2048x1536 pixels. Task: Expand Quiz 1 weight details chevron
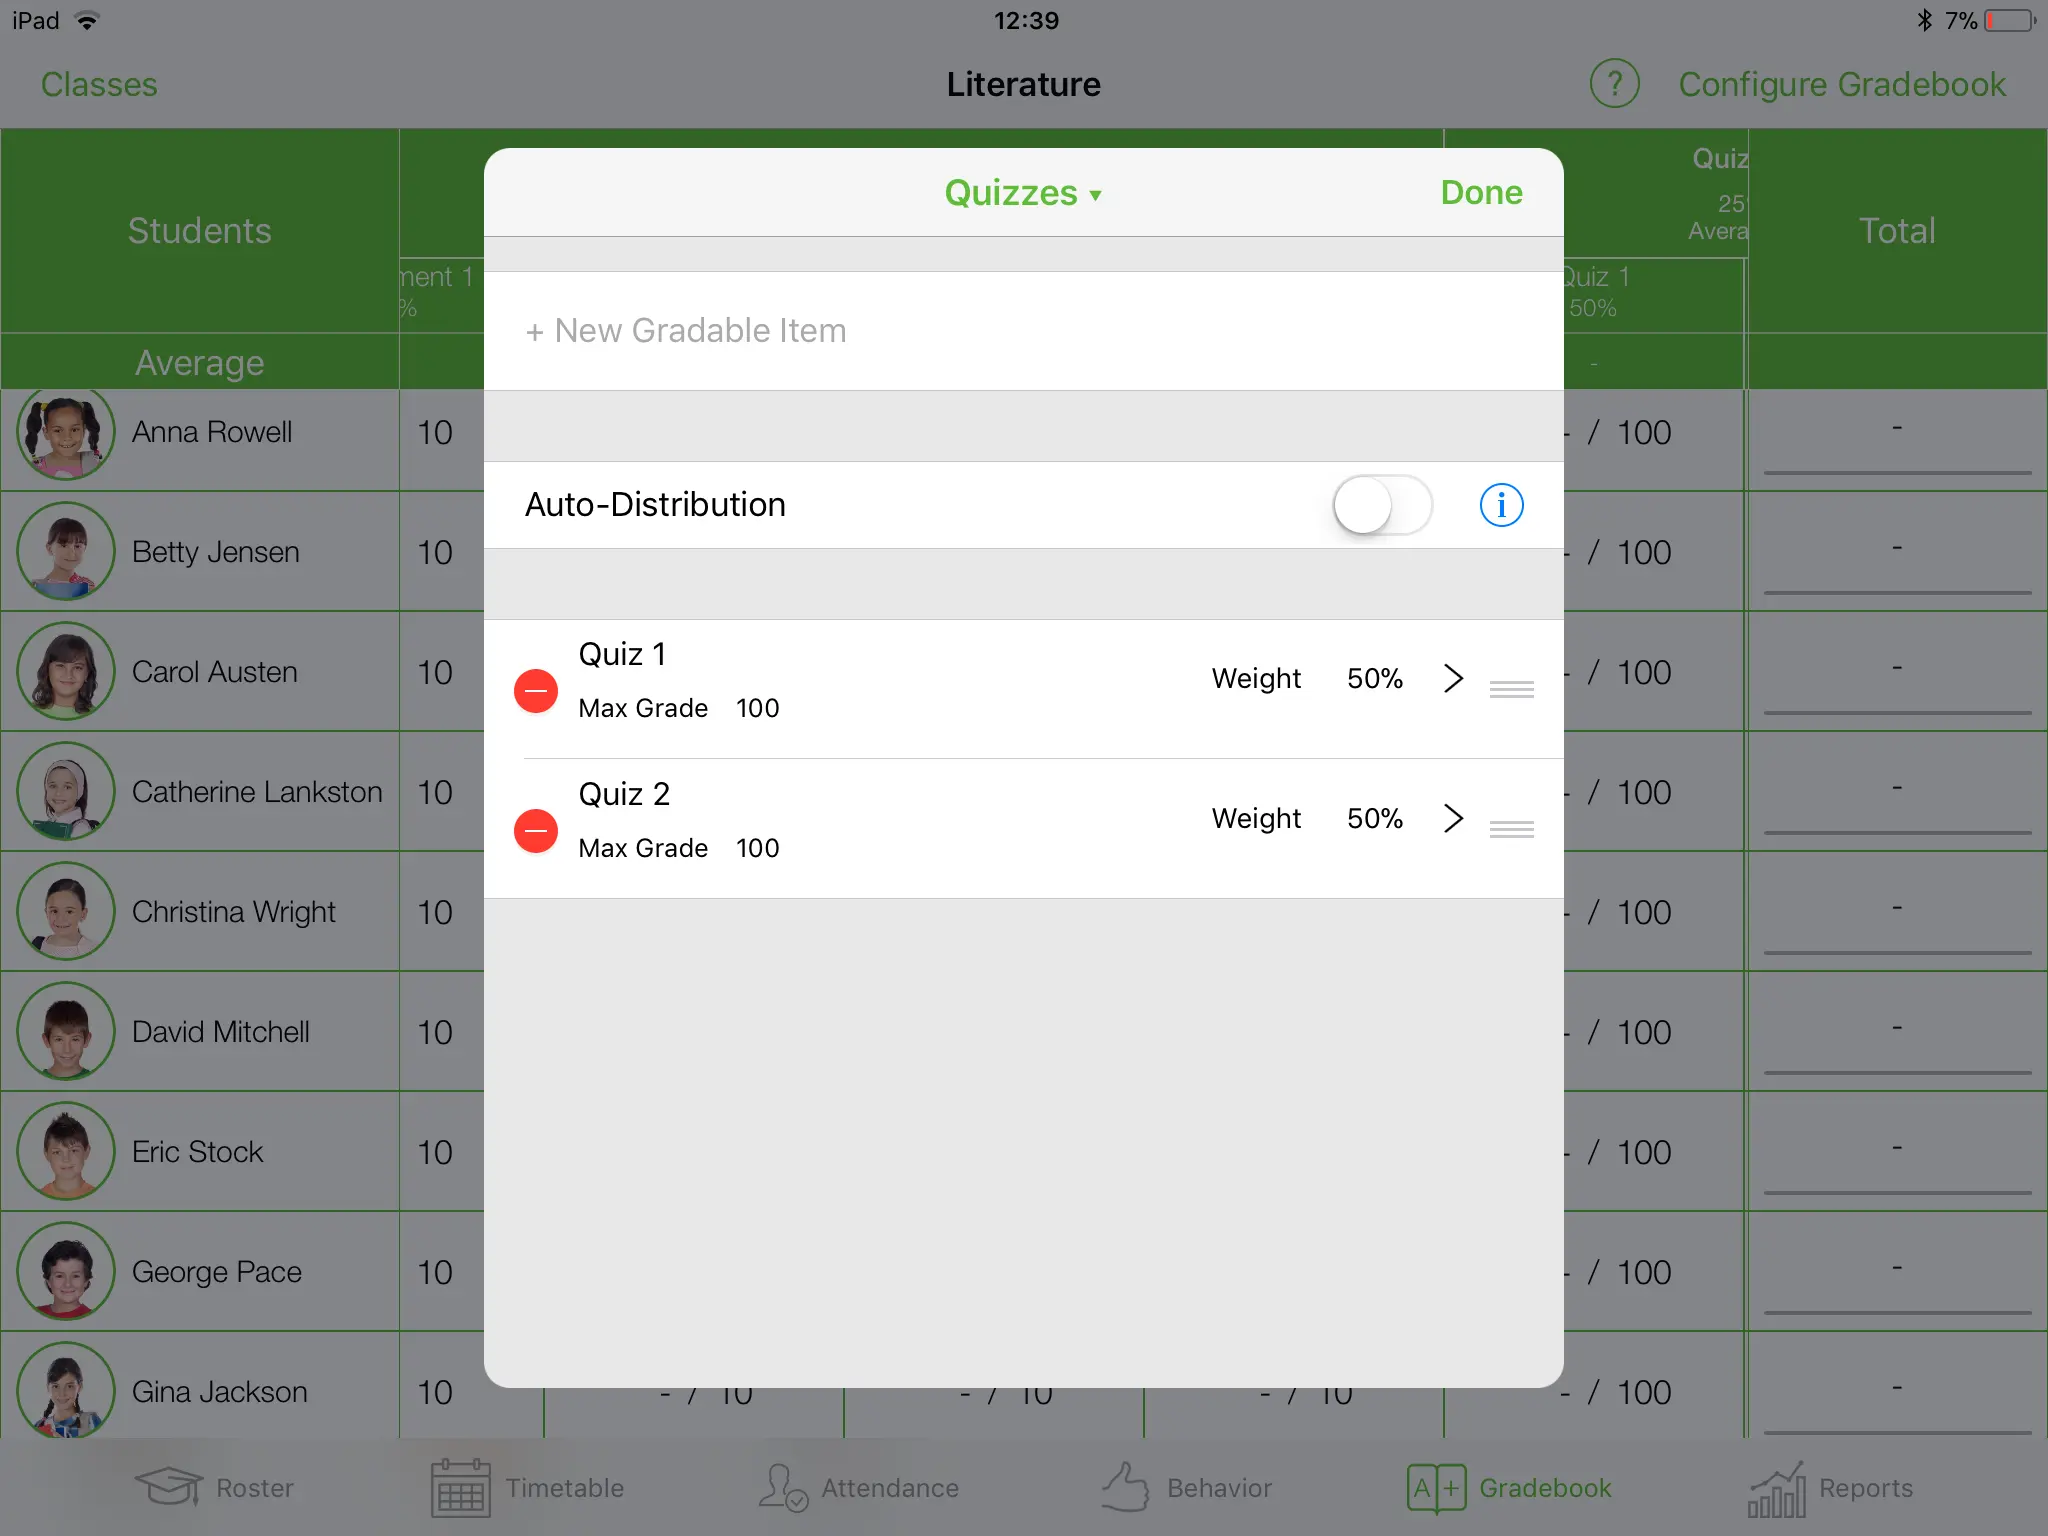pos(1451,676)
